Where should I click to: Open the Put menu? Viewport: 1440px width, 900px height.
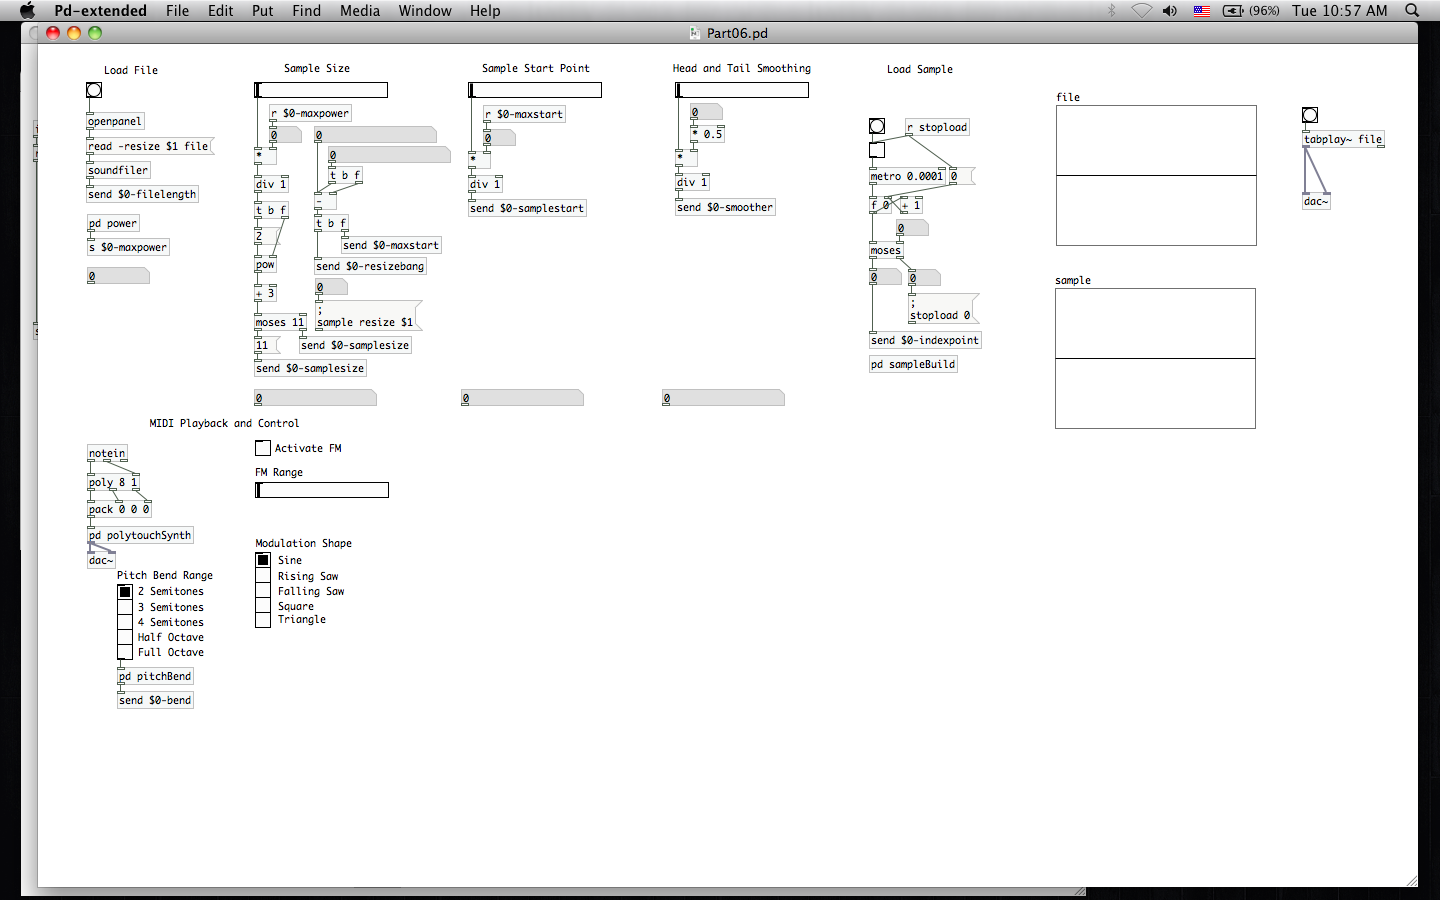point(262,11)
